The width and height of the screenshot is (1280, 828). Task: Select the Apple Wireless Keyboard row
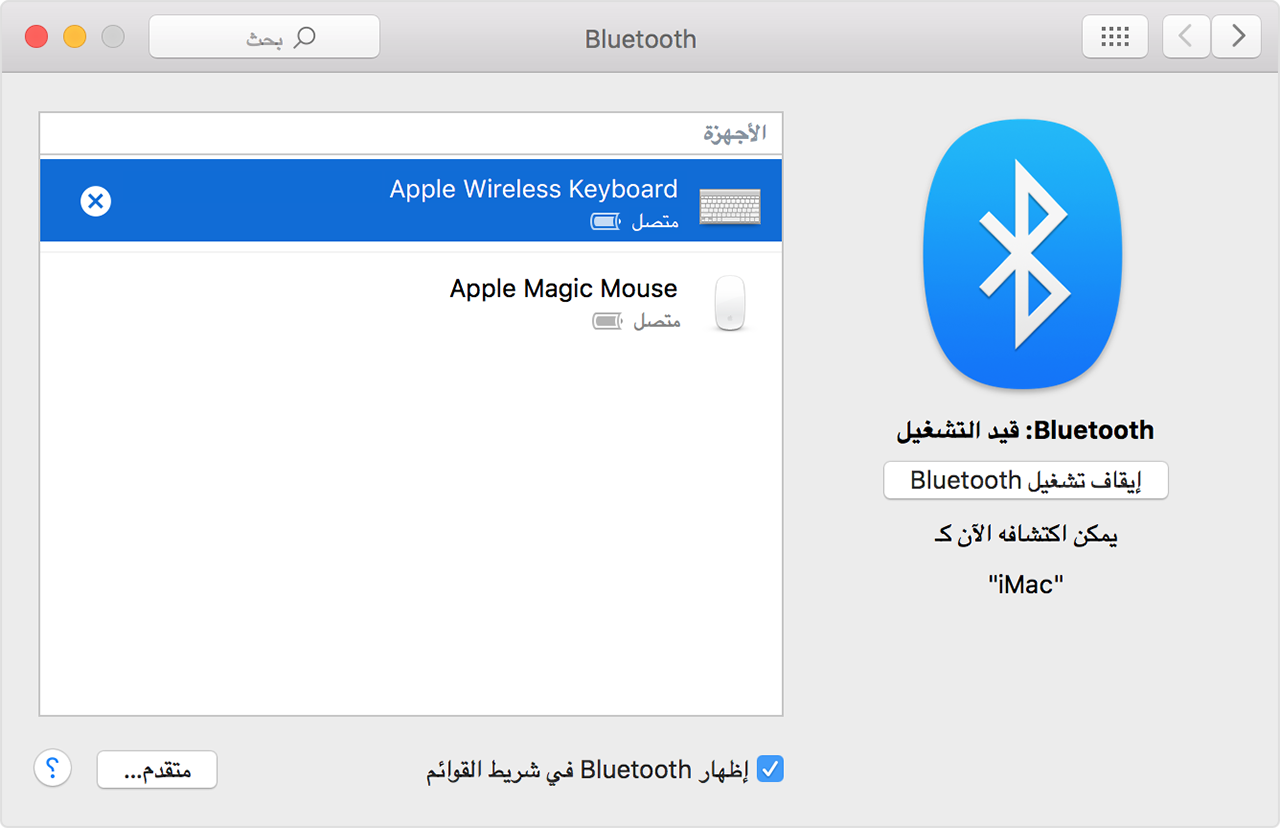click(411, 200)
